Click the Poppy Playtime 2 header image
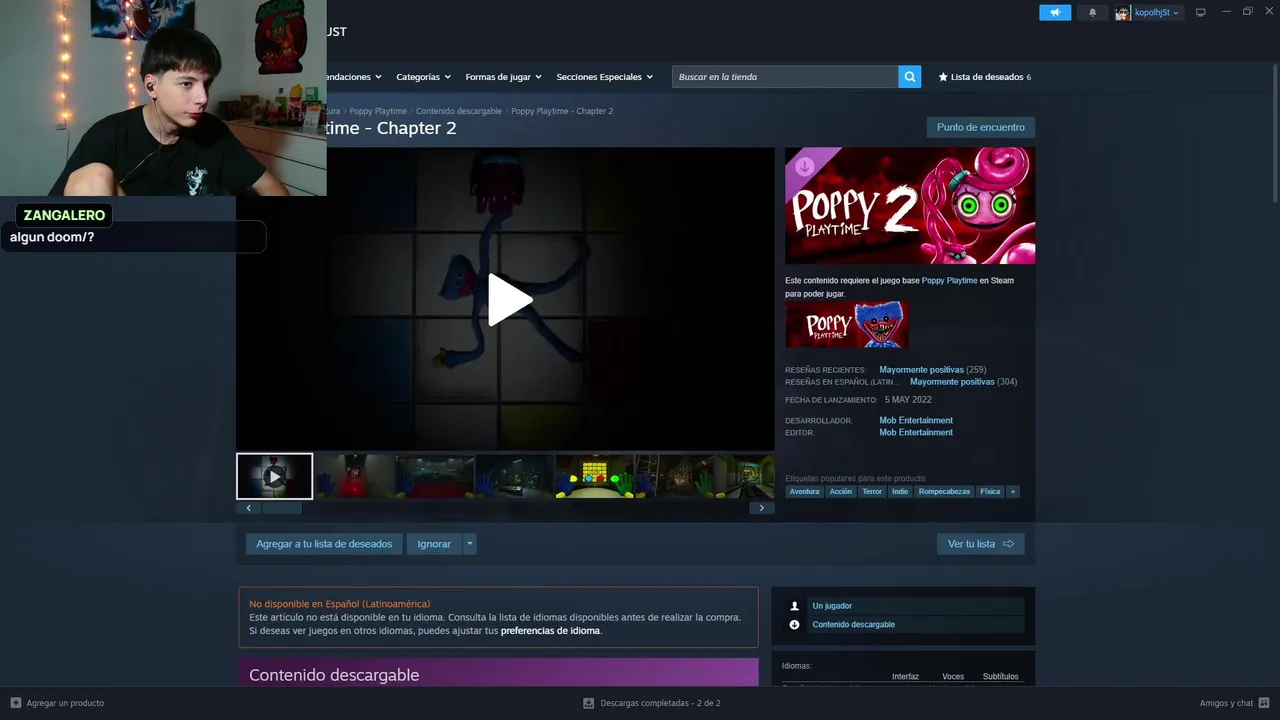Image resolution: width=1280 pixels, height=720 pixels. (x=910, y=206)
